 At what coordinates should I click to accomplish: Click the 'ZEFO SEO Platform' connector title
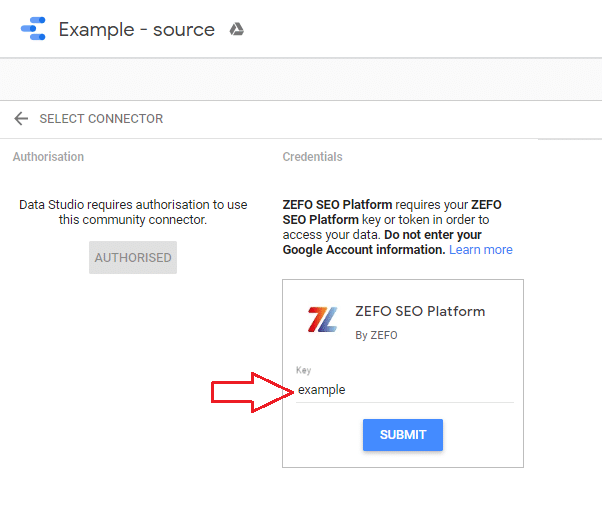[x=420, y=311]
